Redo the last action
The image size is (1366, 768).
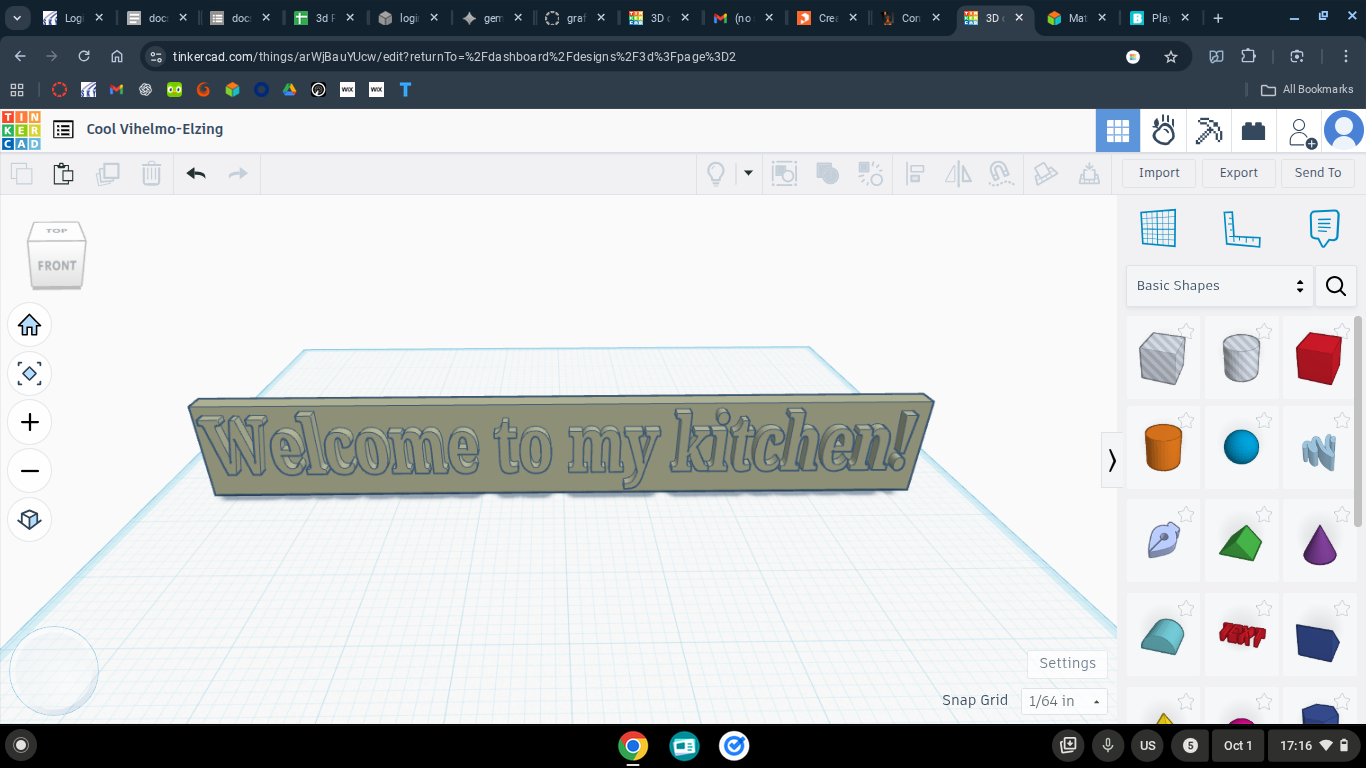238,173
